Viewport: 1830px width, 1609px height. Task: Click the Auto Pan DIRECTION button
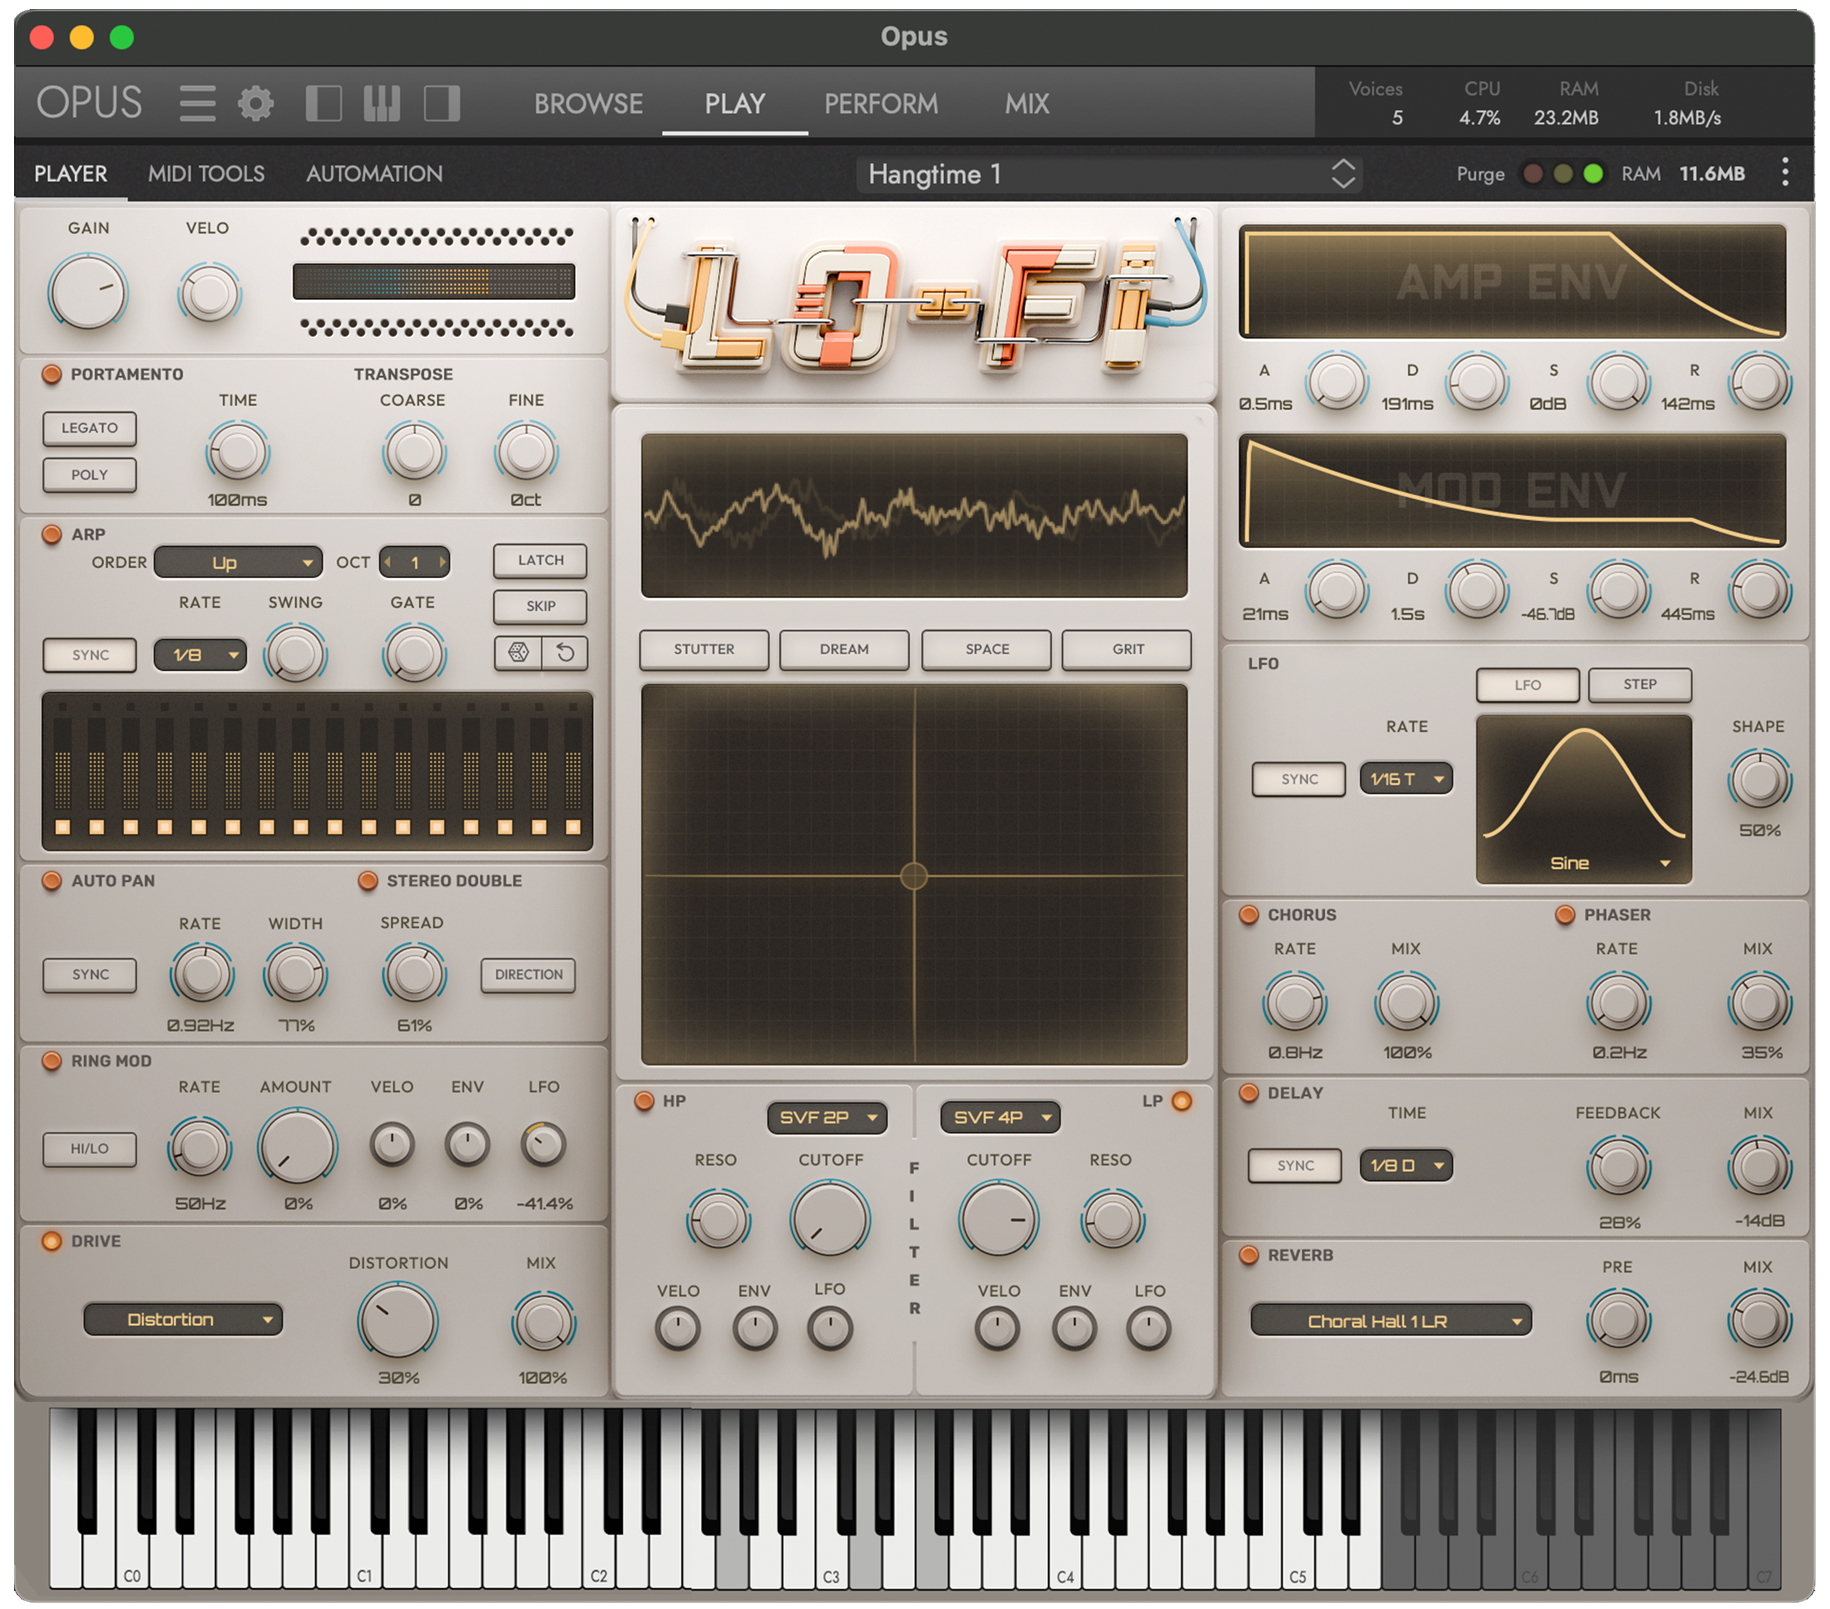tap(528, 974)
